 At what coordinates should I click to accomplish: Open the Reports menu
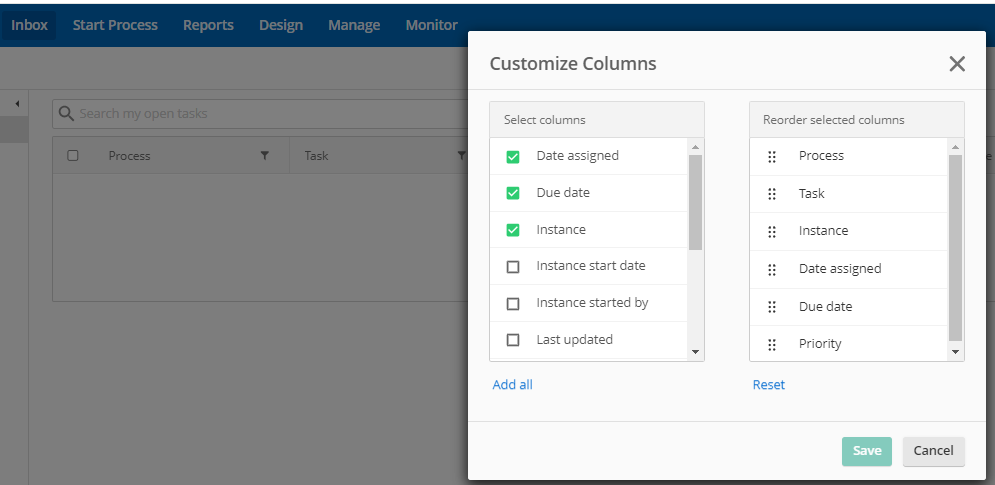(x=208, y=25)
